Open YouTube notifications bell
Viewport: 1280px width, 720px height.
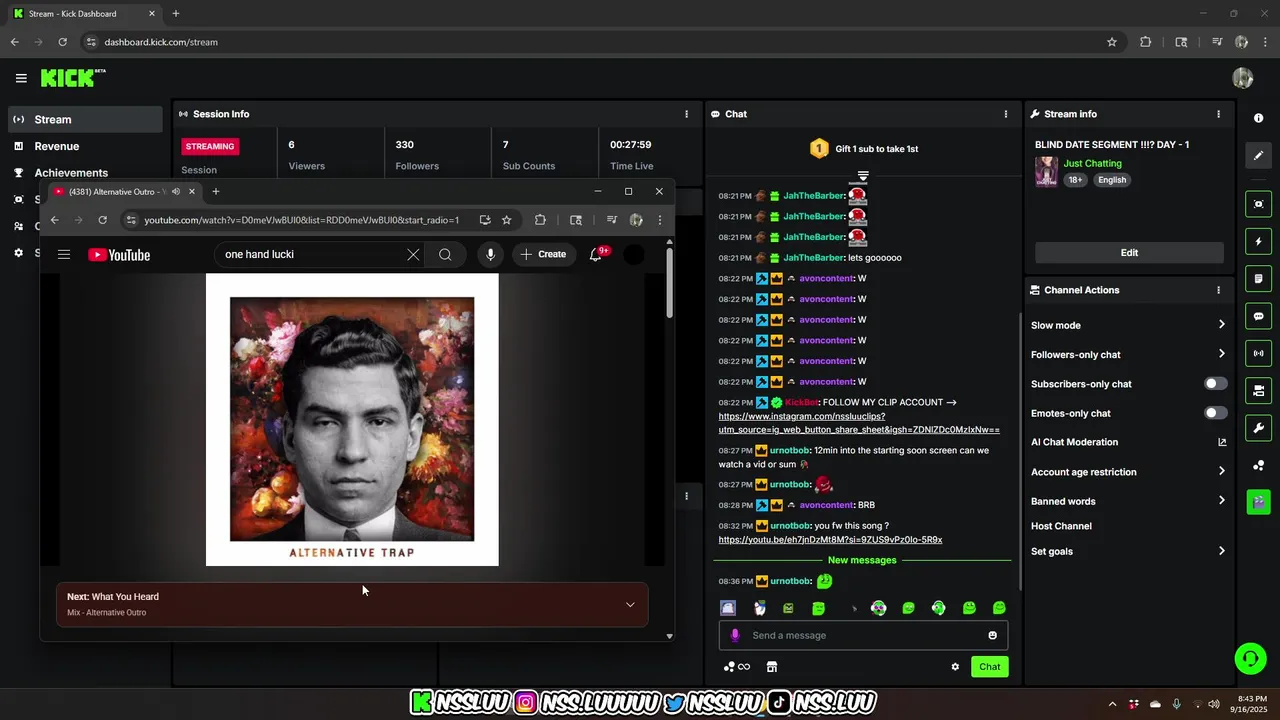[596, 254]
